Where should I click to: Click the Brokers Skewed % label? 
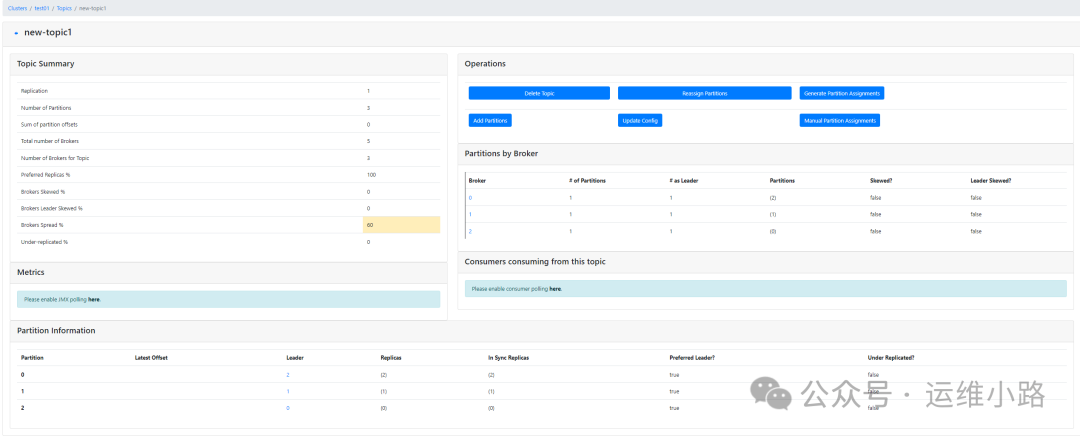pos(43,191)
